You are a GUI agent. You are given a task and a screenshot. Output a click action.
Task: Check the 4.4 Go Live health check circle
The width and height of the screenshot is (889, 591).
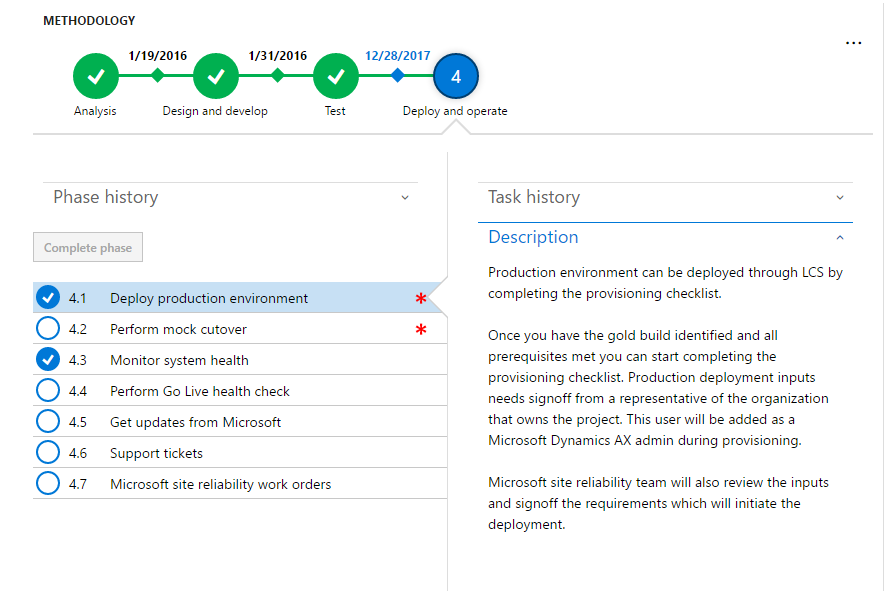tap(48, 391)
